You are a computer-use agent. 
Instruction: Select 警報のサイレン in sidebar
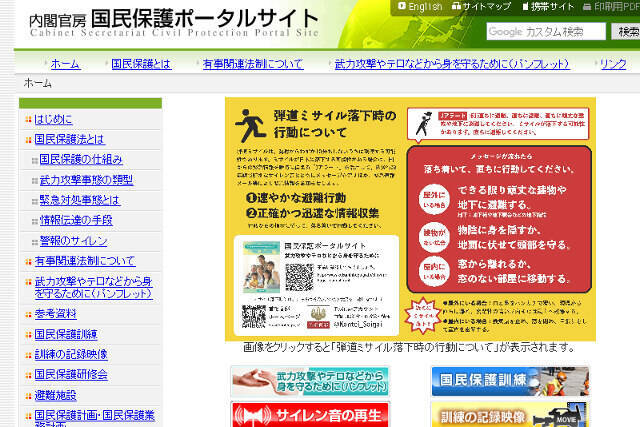pyautogui.click(x=75, y=240)
